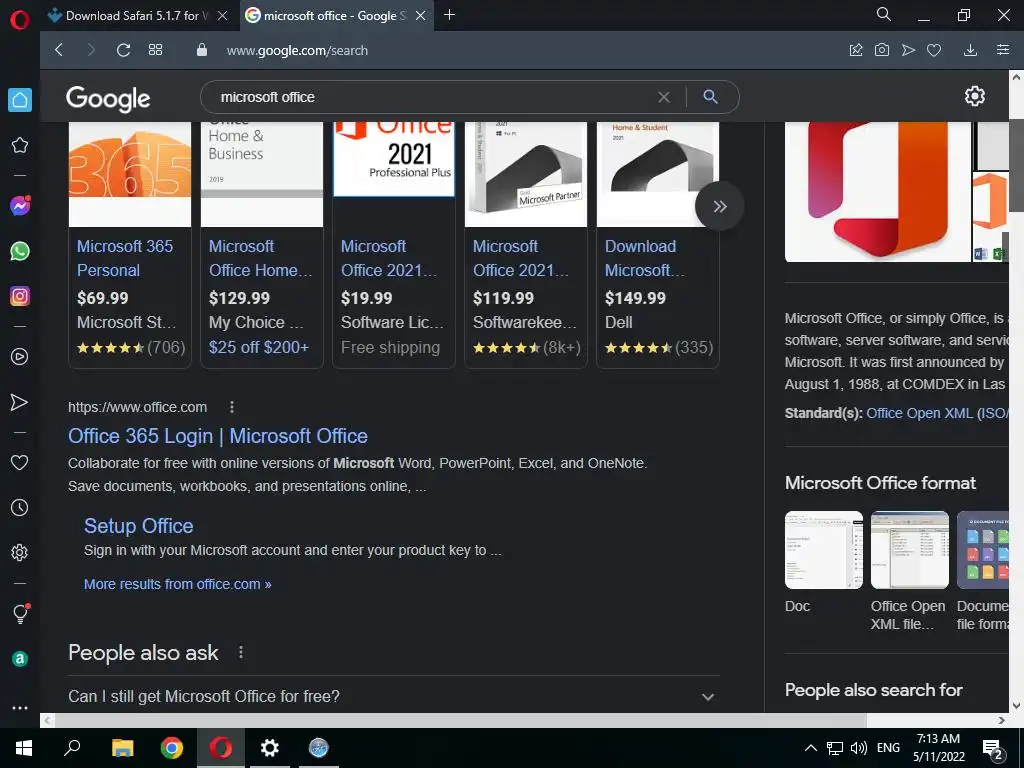Viewport: 1024px width, 768px height.
Task: Open a new tab with plus button
Action: click(449, 15)
